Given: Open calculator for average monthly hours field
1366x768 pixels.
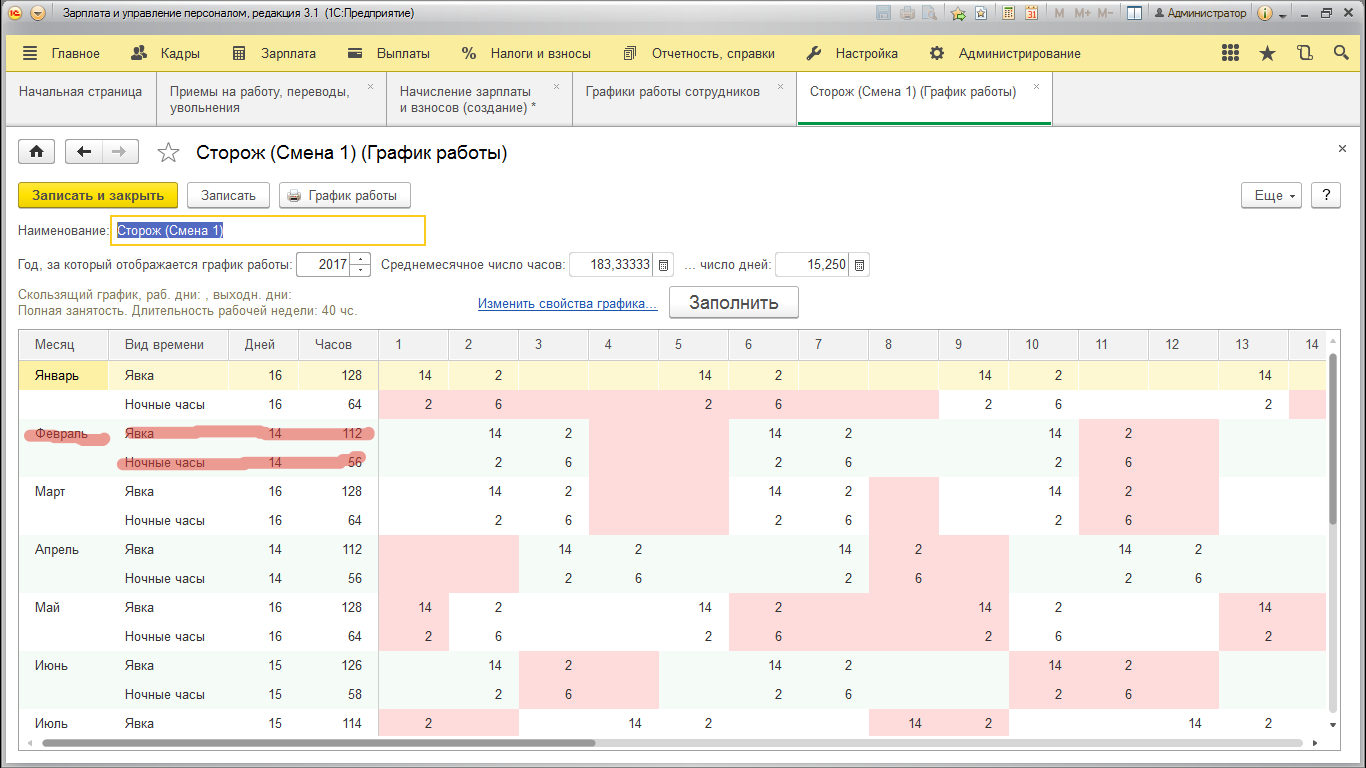Looking at the screenshot, I should pyautogui.click(x=664, y=265).
